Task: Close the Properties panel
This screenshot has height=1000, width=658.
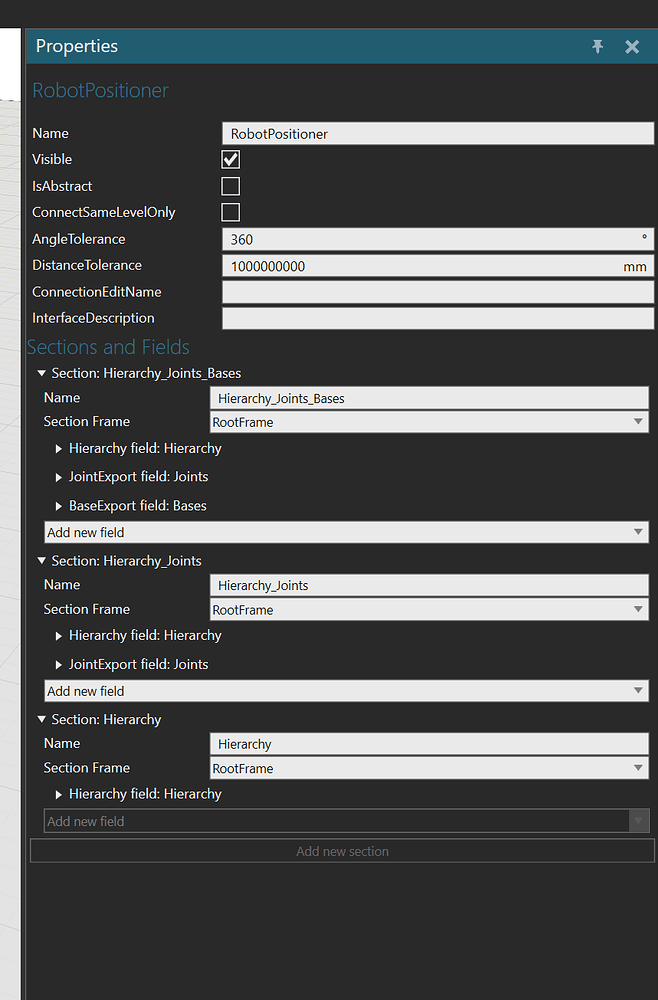Action: point(632,46)
